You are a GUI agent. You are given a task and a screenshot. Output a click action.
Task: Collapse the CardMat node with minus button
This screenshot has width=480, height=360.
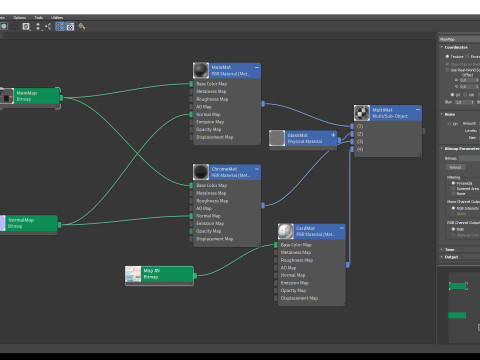[x=342, y=228]
